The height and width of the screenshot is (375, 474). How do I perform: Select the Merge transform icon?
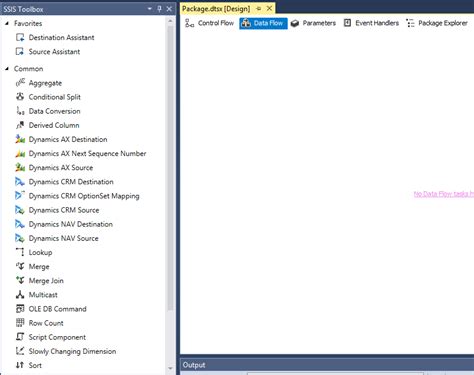[x=20, y=267]
